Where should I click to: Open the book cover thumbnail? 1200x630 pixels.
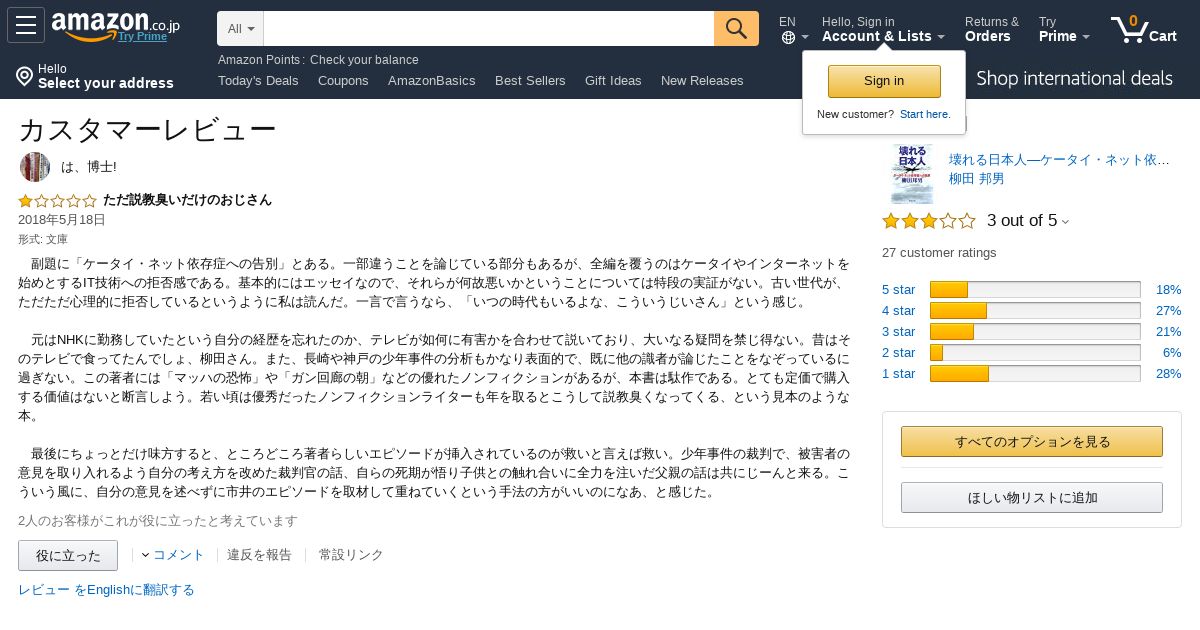coord(911,173)
